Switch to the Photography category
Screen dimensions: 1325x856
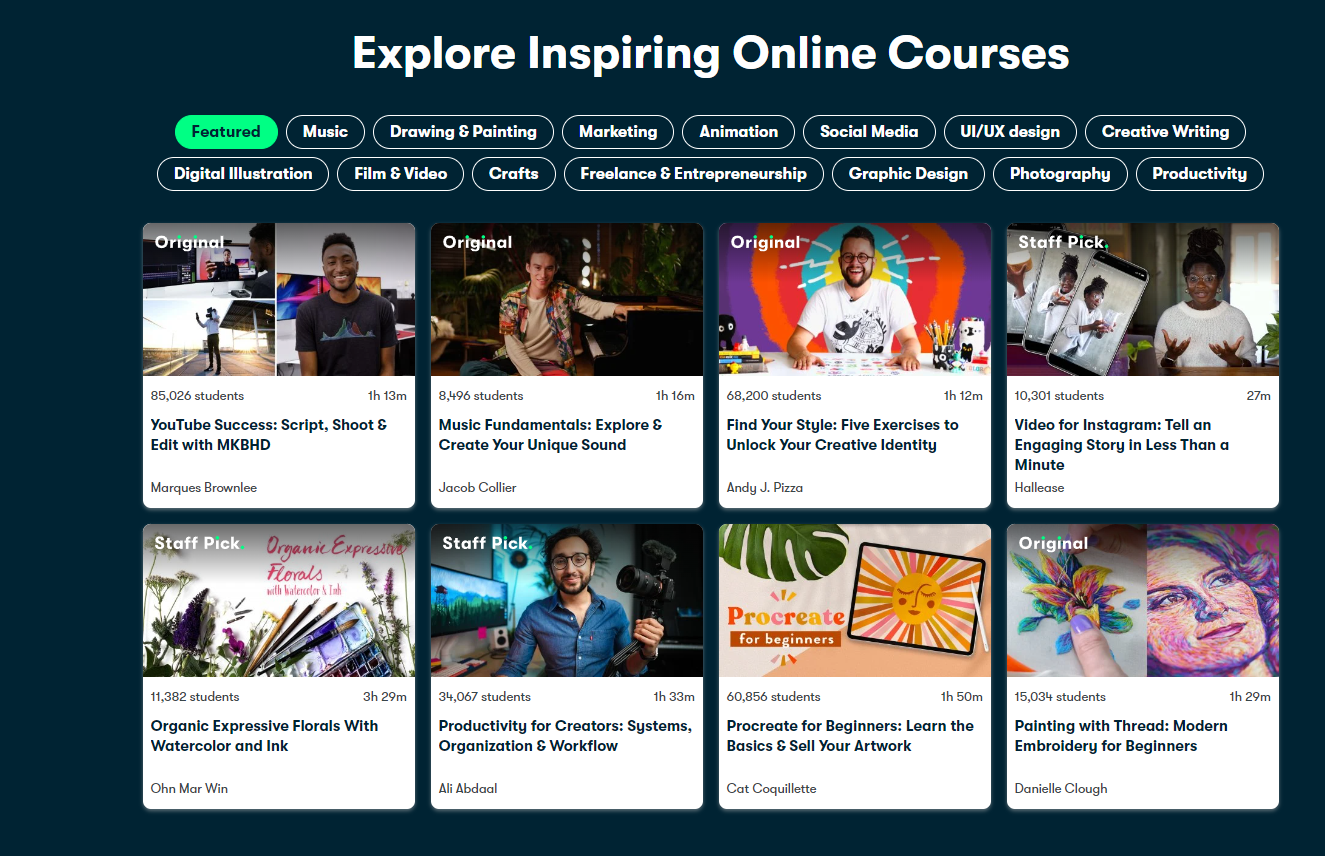[x=1060, y=174]
